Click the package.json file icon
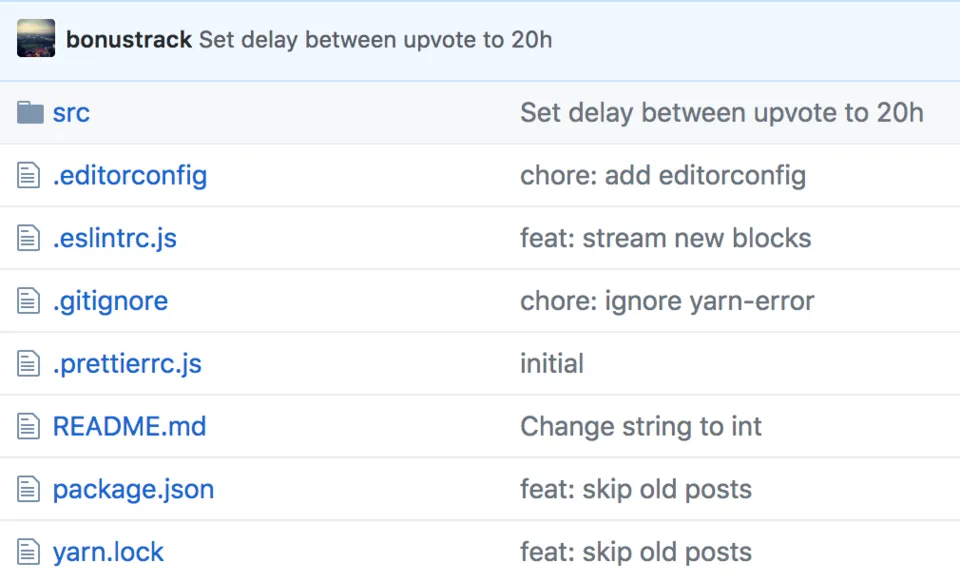This screenshot has height=582, width=960. [x=29, y=489]
